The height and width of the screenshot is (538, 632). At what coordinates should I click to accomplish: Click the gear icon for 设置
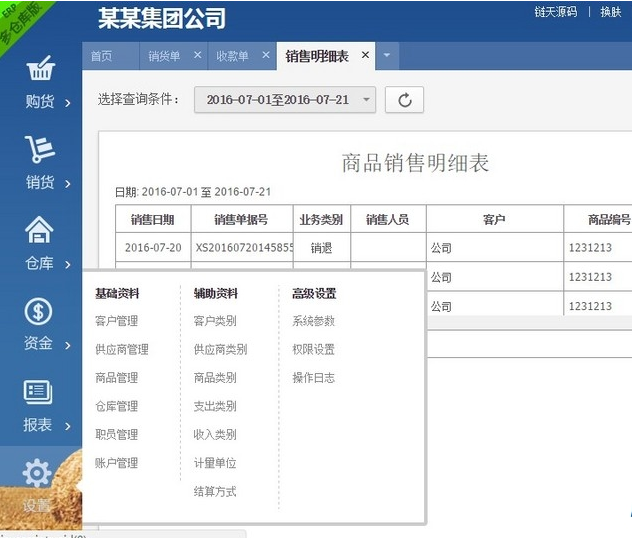click(x=37, y=473)
